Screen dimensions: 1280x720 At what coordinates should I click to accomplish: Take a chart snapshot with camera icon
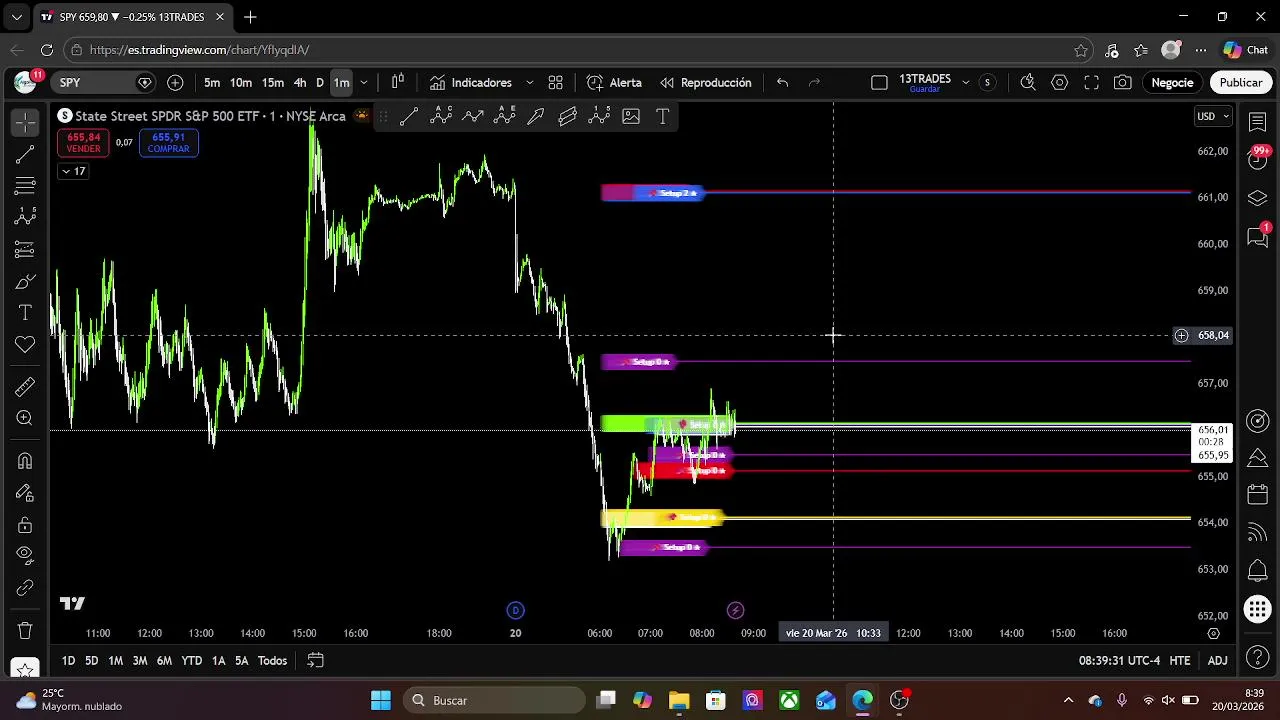pos(1123,82)
